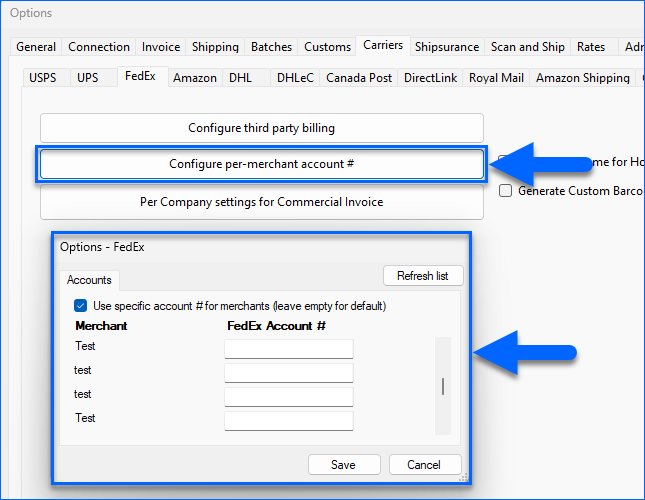
Task: Open the Canada Post tab
Action: [x=359, y=78]
